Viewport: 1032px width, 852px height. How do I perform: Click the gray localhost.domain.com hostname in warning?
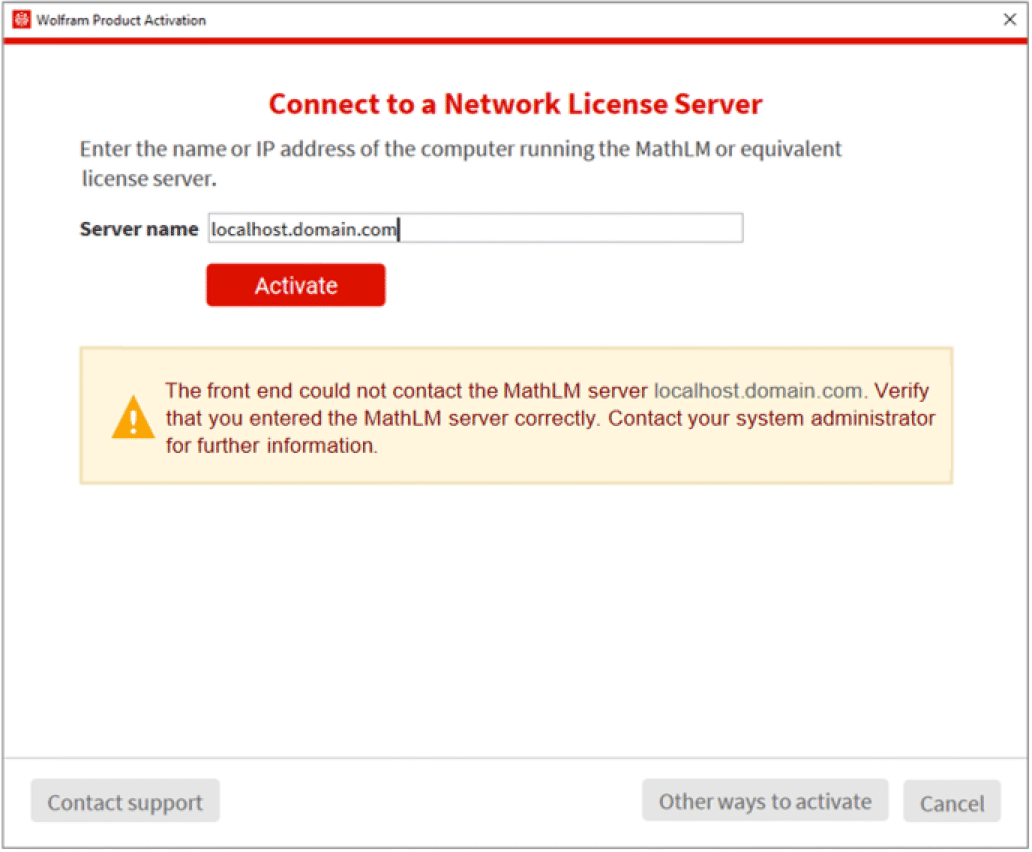pos(757,391)
